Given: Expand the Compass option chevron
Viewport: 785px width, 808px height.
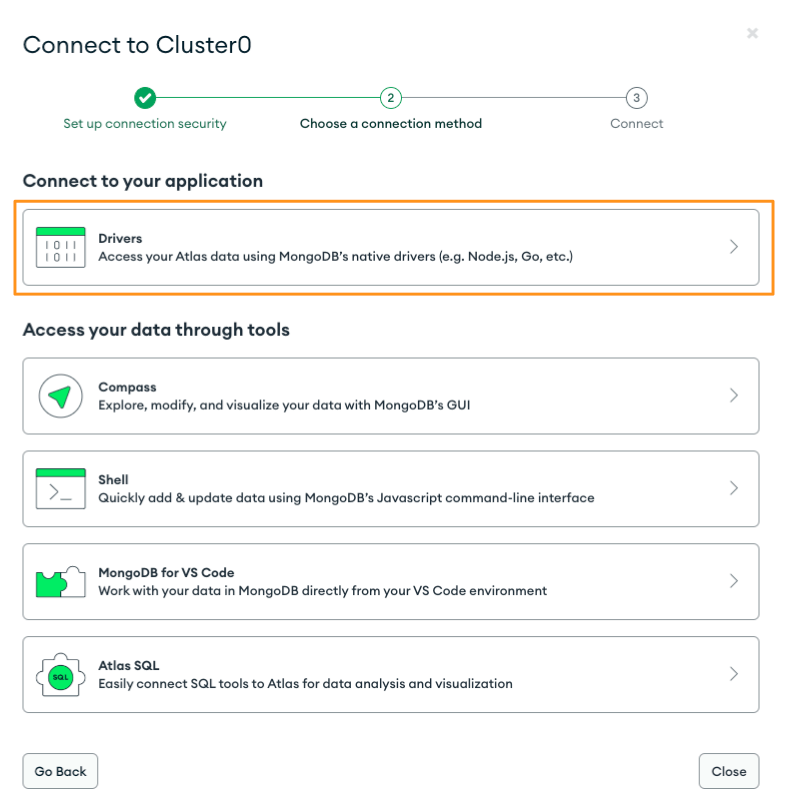Looking at the screenshot, I should coord(734,396).
